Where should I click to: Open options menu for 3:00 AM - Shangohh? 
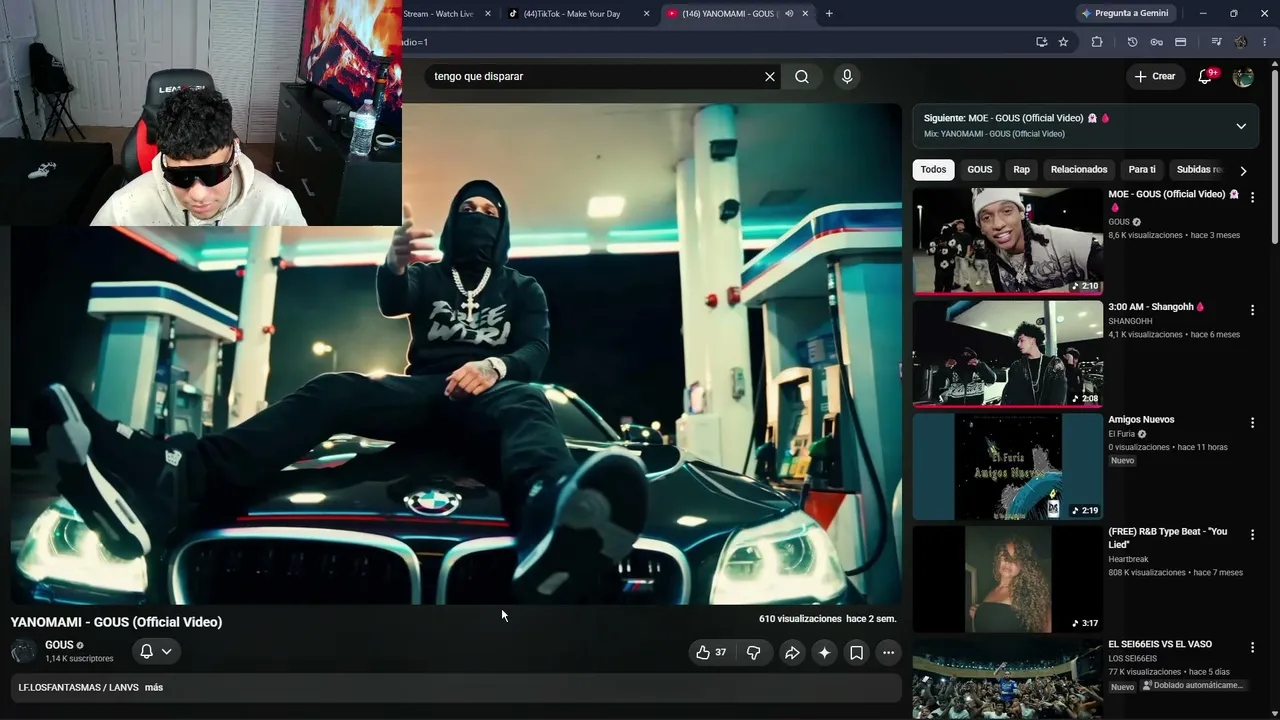[x=1252, y=311]
